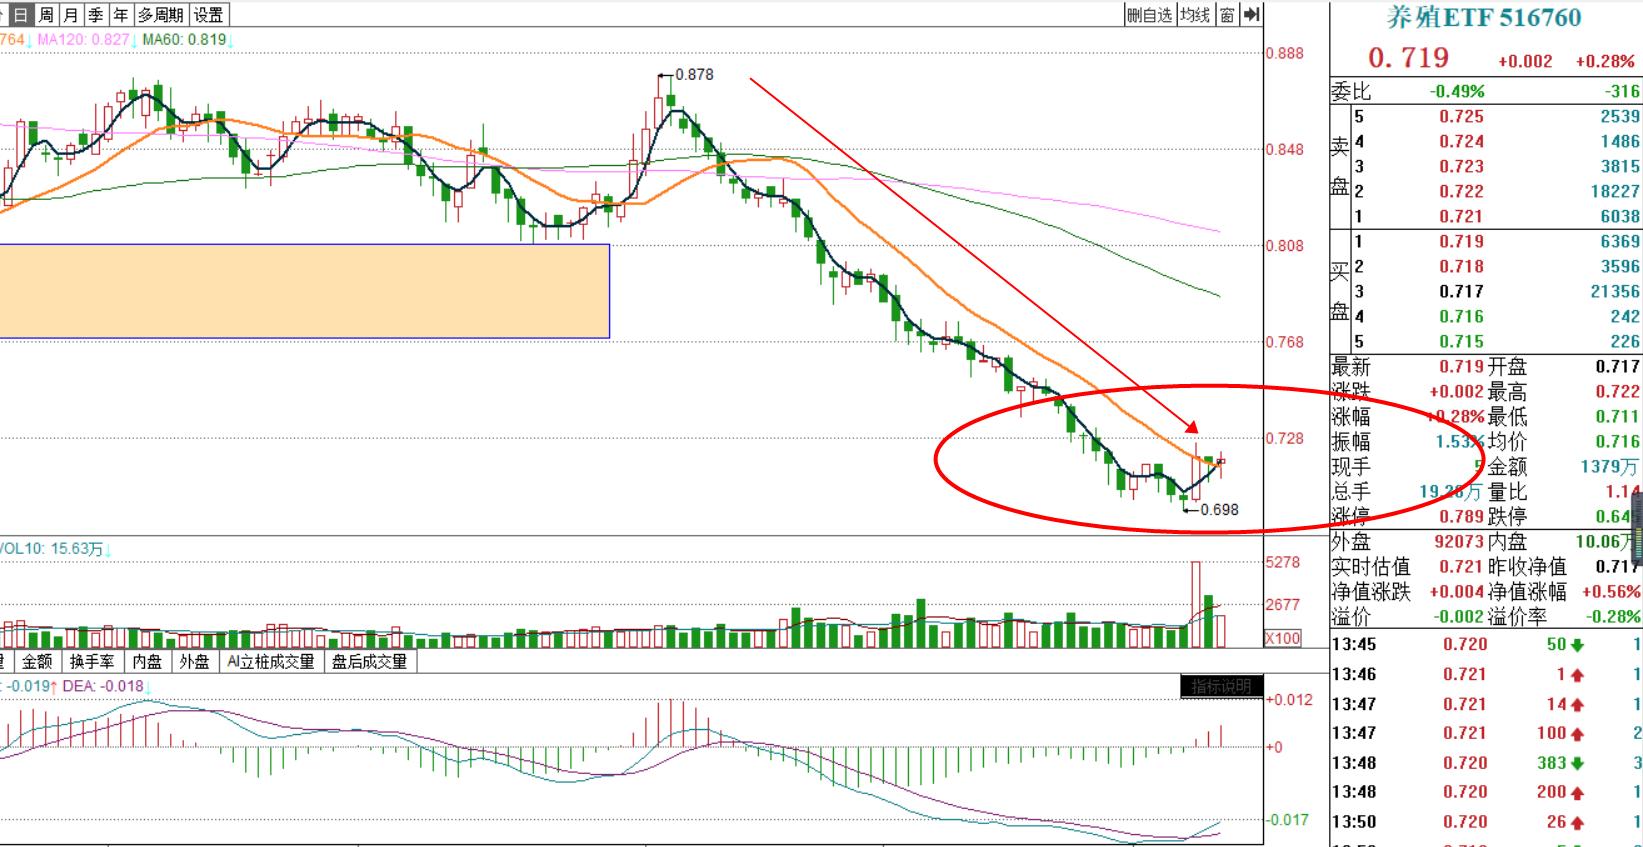The height and width of the screenshot is (847, 1643).
Task: Click buy level 4 price 0.716
Action: (1462, 316)
